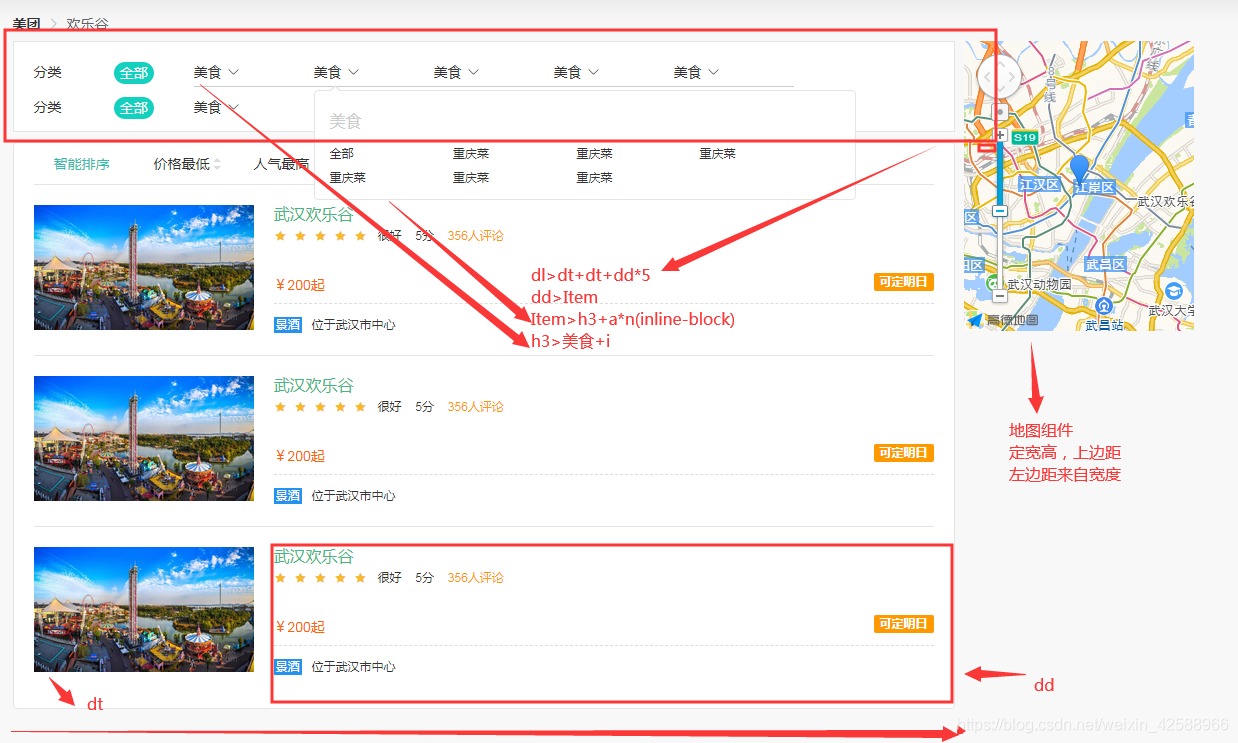Screen dimensions: 1238x743
Task: Pan the map upward with the up arrow
Action: click(999, 62)
